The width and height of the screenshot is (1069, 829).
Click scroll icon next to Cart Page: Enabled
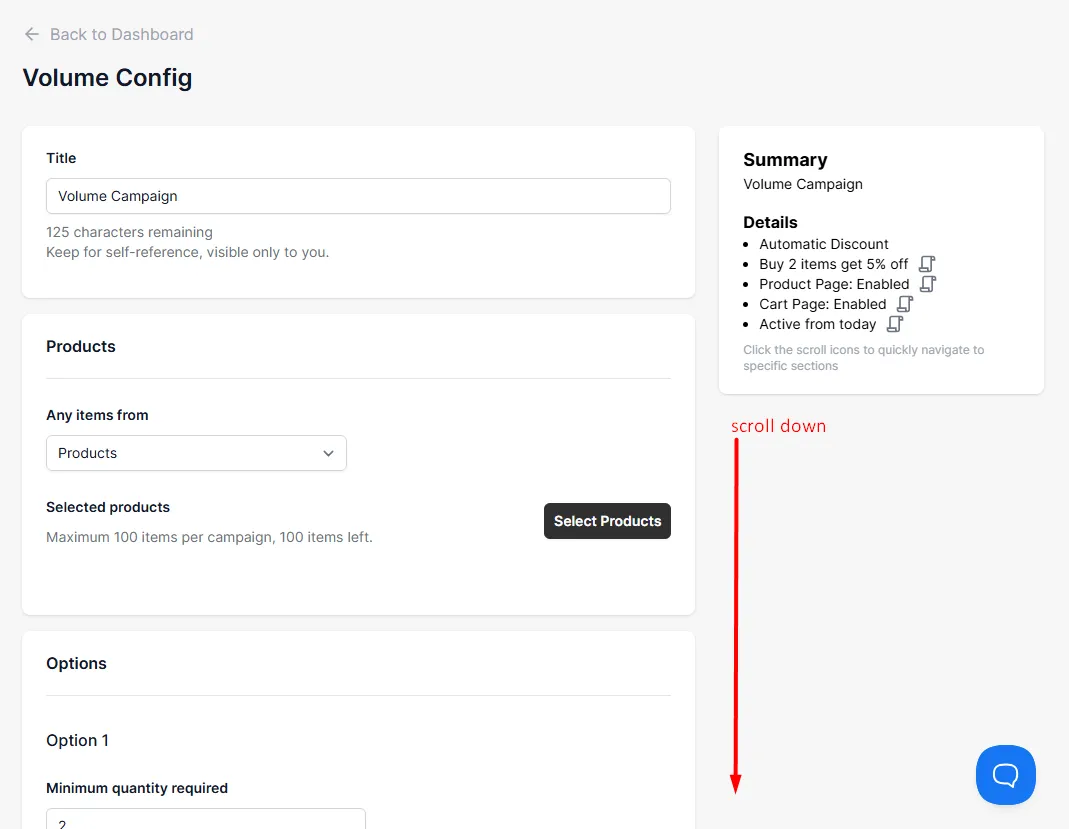tap(905, 304)
